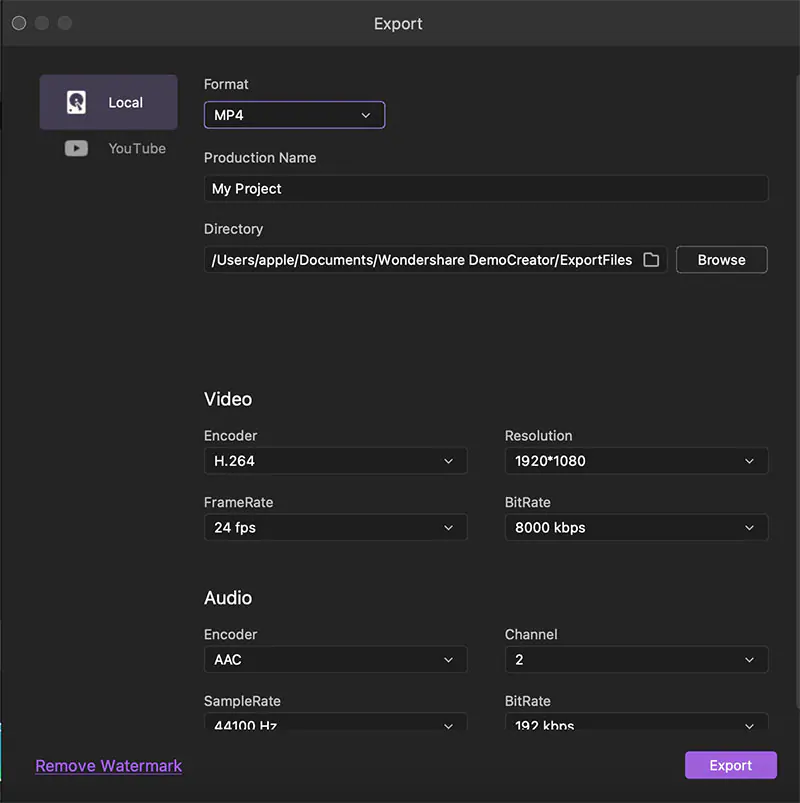Open the Format MP4 dropdown
This screenshot has width=800, height=803.
[294, 115]
